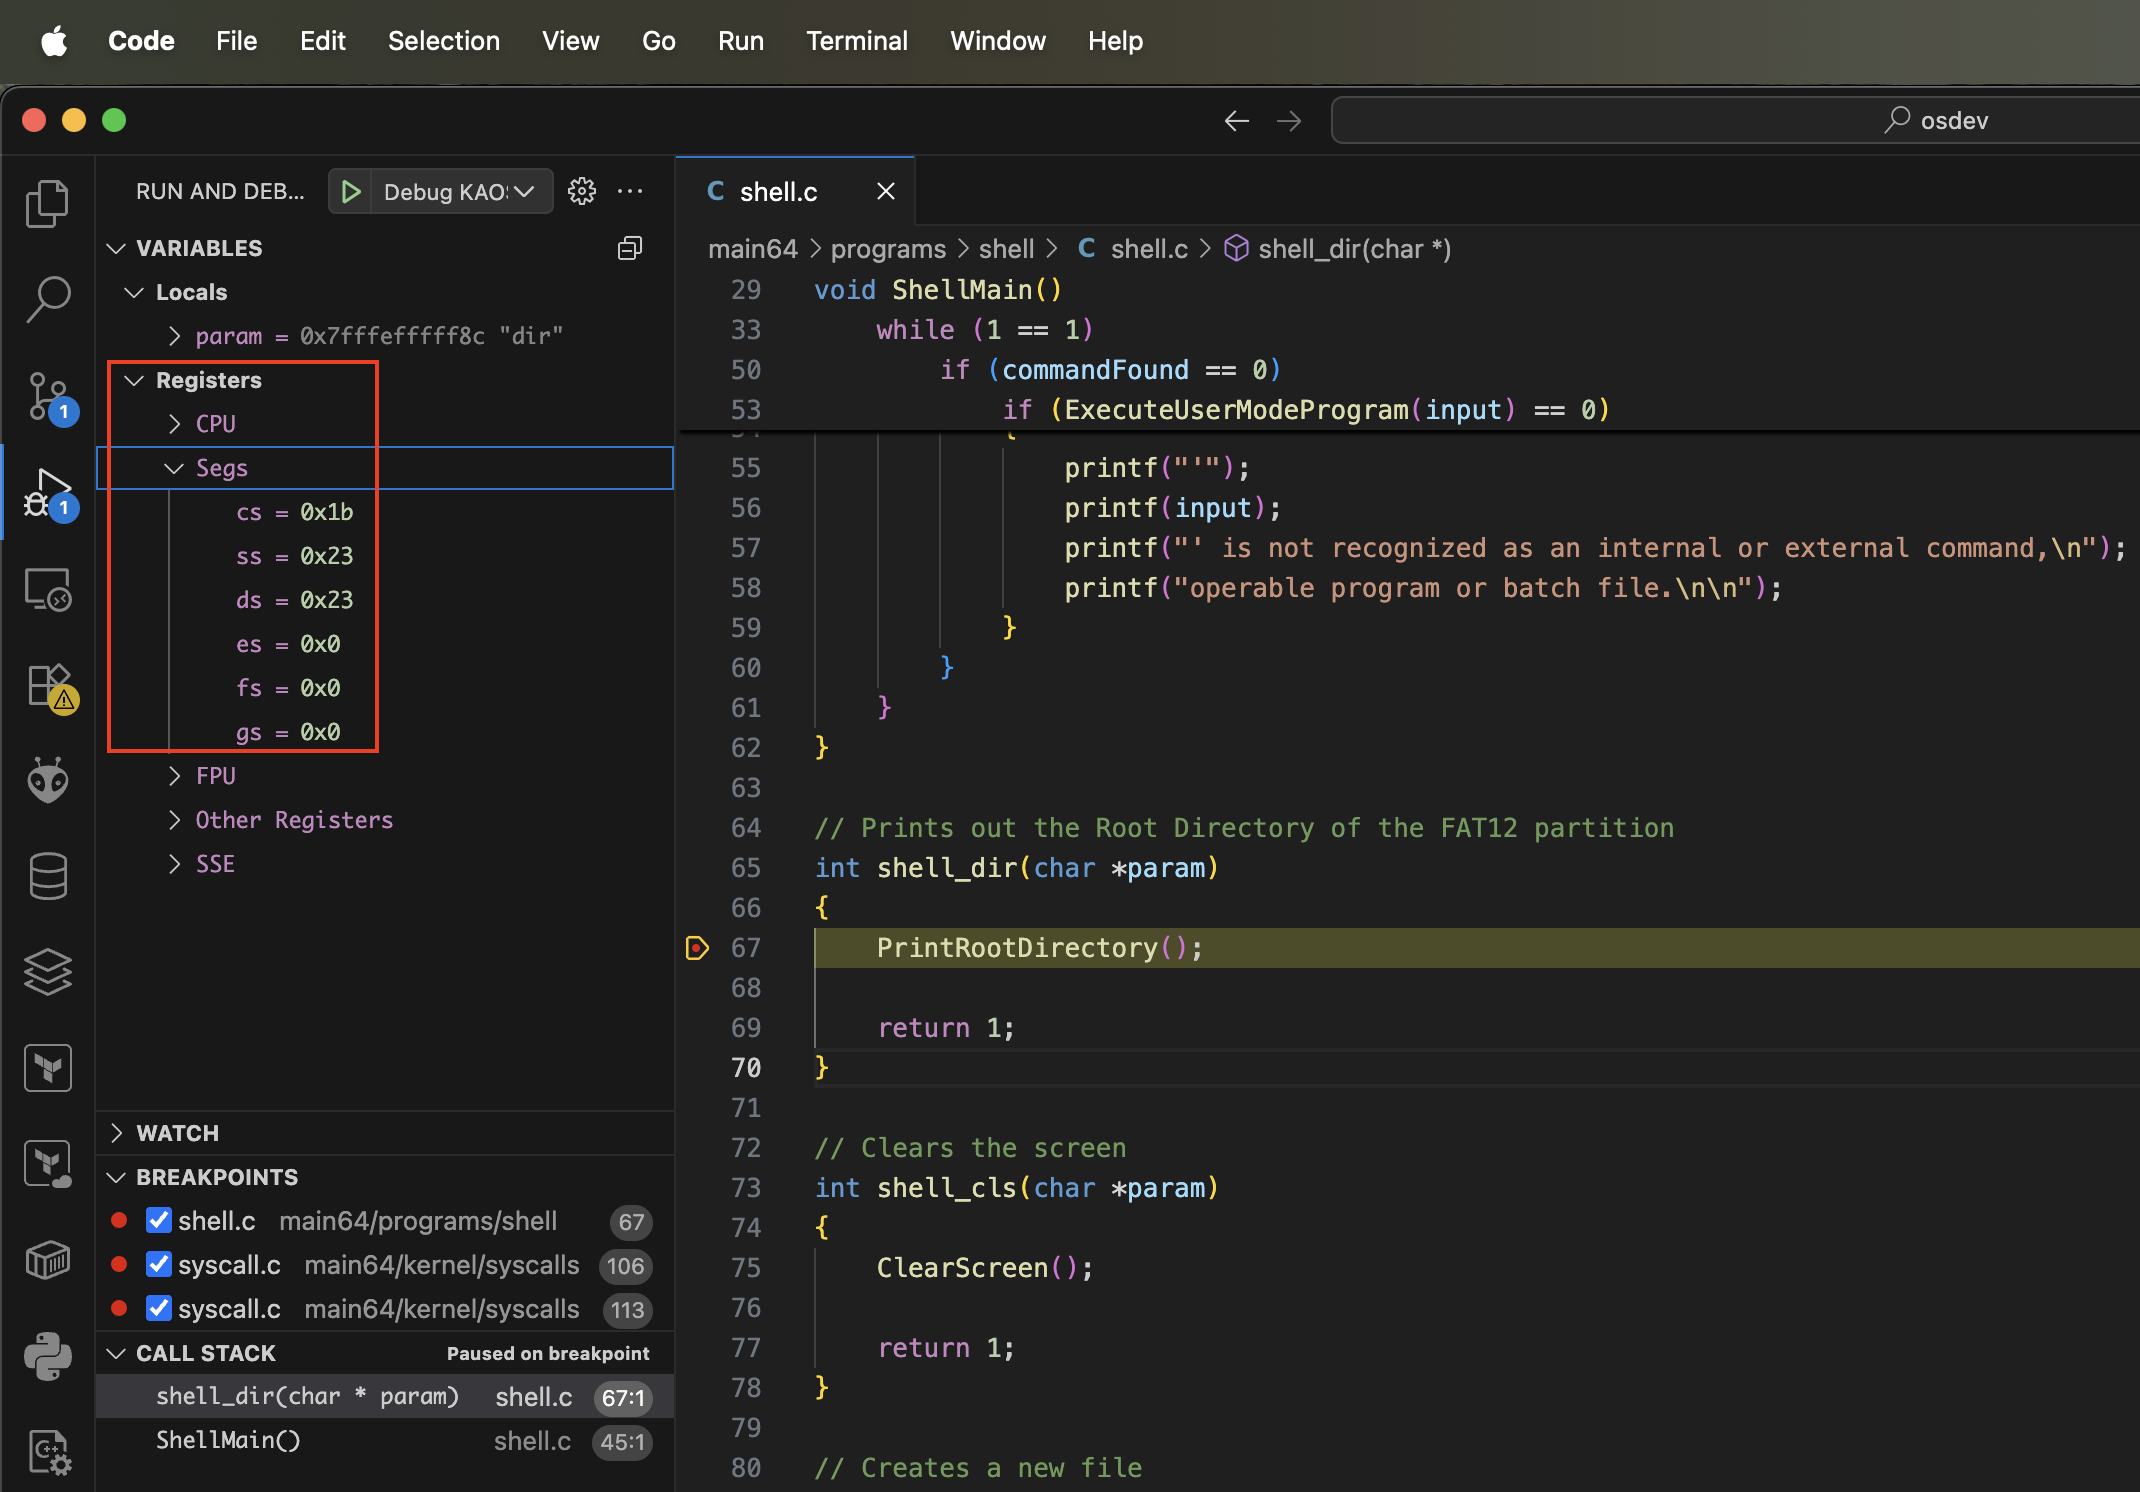Collapse the Locals scope

coord(134,292)
